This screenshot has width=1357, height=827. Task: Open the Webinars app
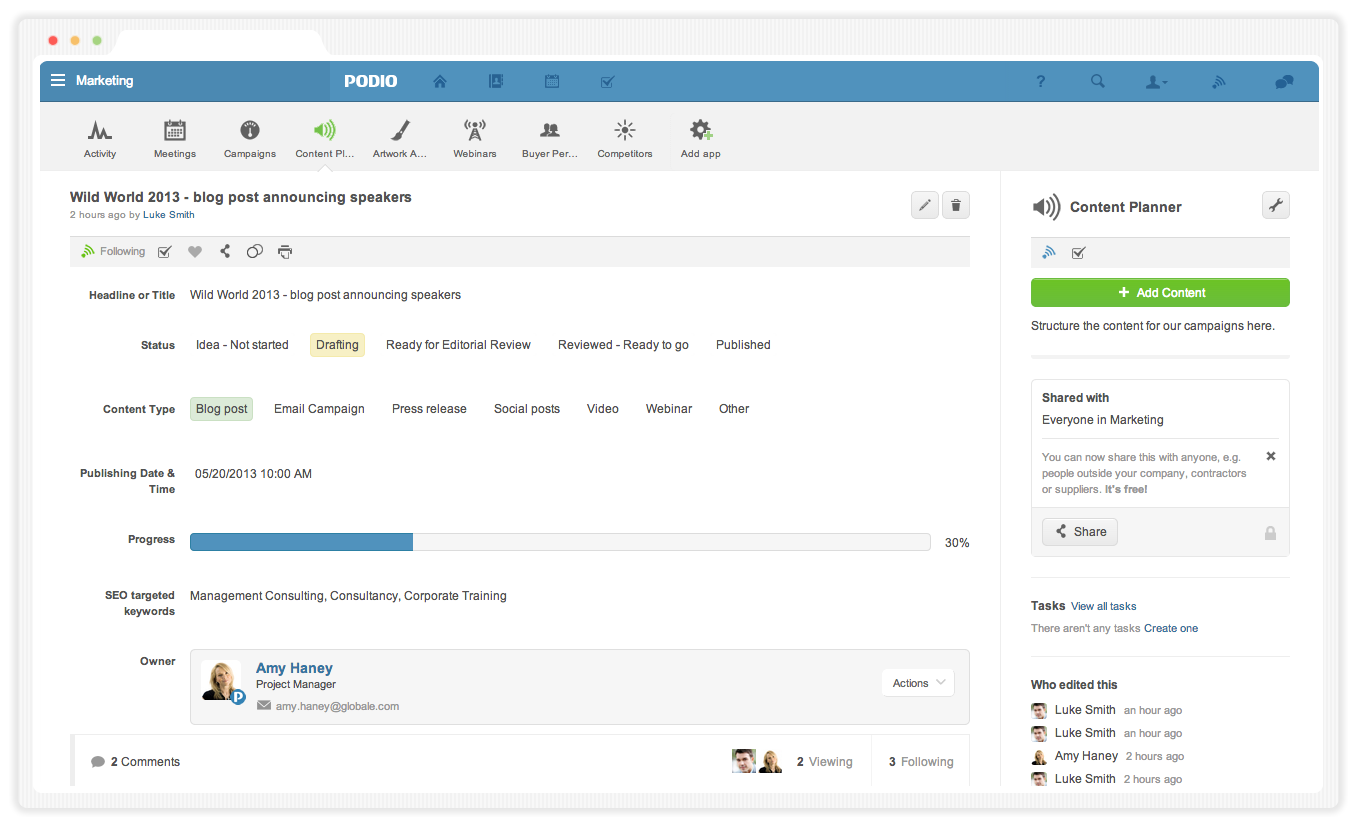click(x=474, y=138)
